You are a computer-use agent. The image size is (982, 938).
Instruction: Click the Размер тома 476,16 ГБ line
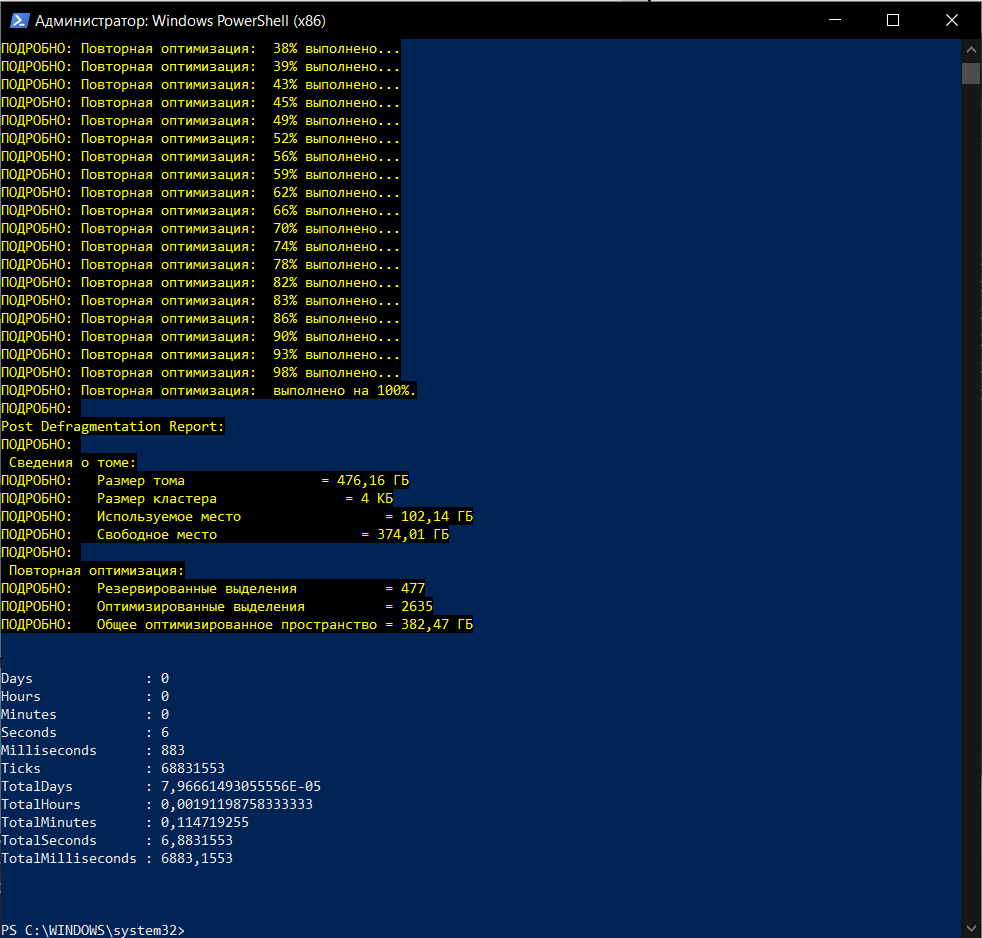click(x=205, y=480)
